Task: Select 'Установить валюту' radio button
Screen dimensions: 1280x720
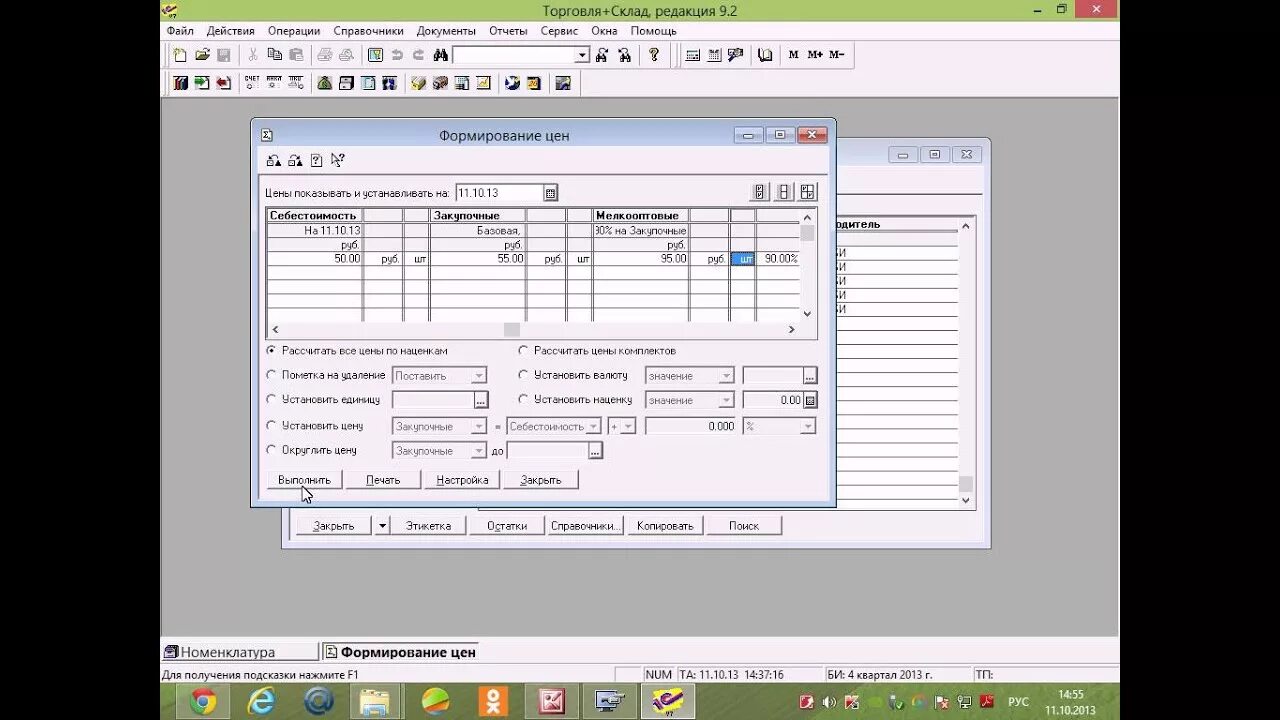Action: [x=523, y=375]
